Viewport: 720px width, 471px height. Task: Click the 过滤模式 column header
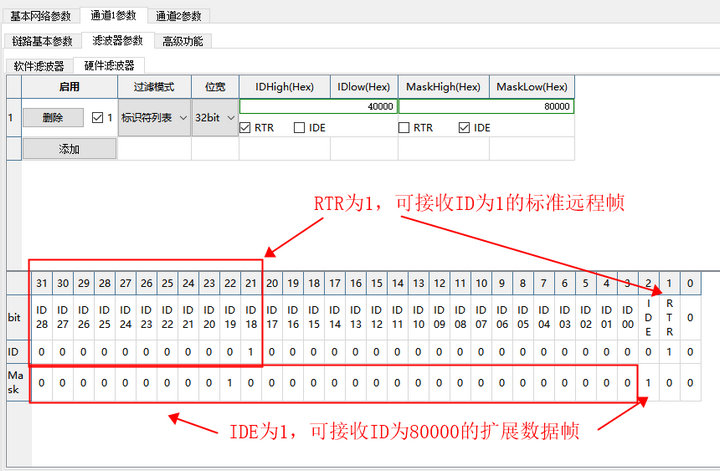tap(154, 87)
